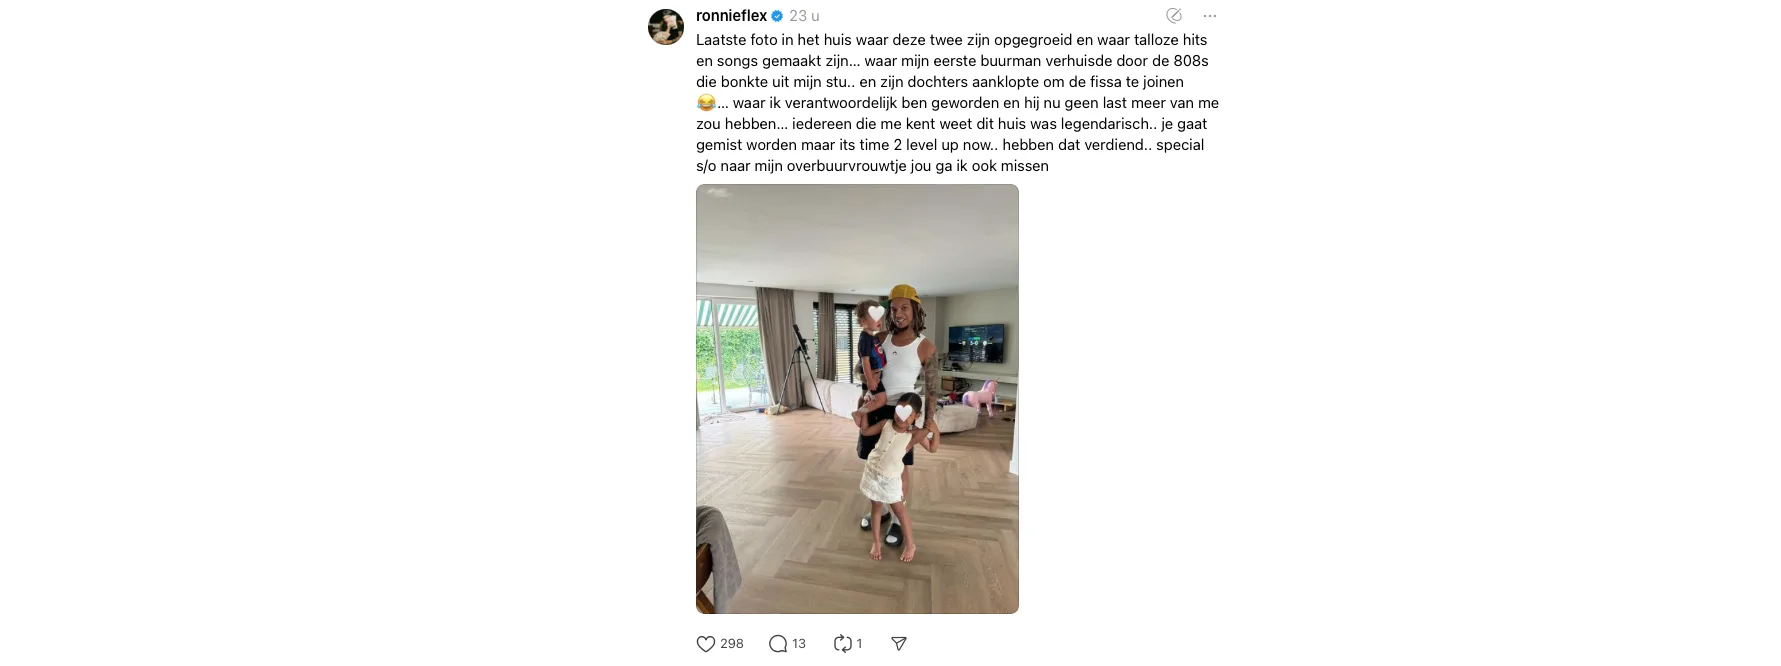Click the telescope tripod in the photo
This screenshot has width=1781, height=666.
(x=797, y=370)
